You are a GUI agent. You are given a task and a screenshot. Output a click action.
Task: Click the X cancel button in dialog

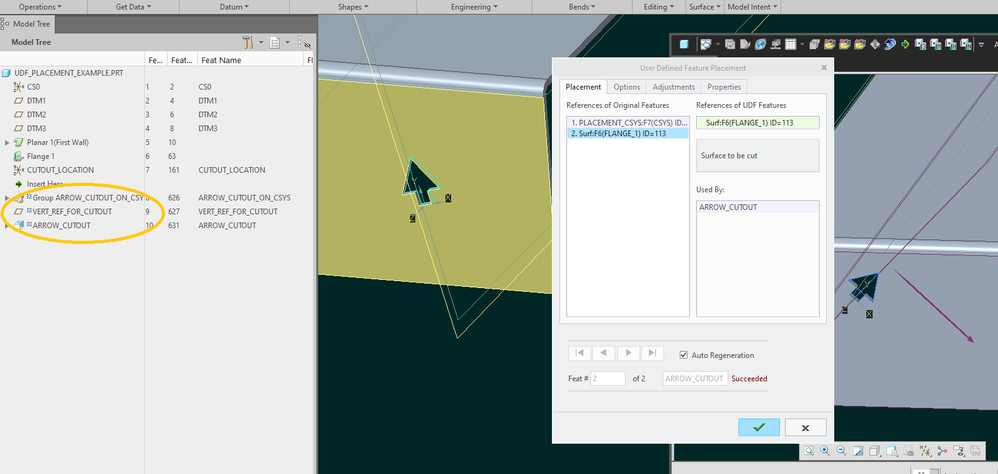805,427
